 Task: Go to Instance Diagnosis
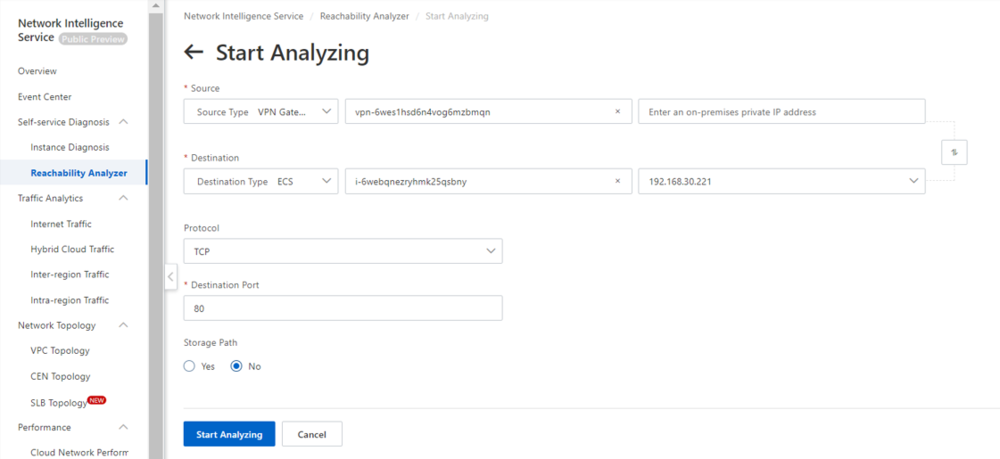(x=70, y=147)
